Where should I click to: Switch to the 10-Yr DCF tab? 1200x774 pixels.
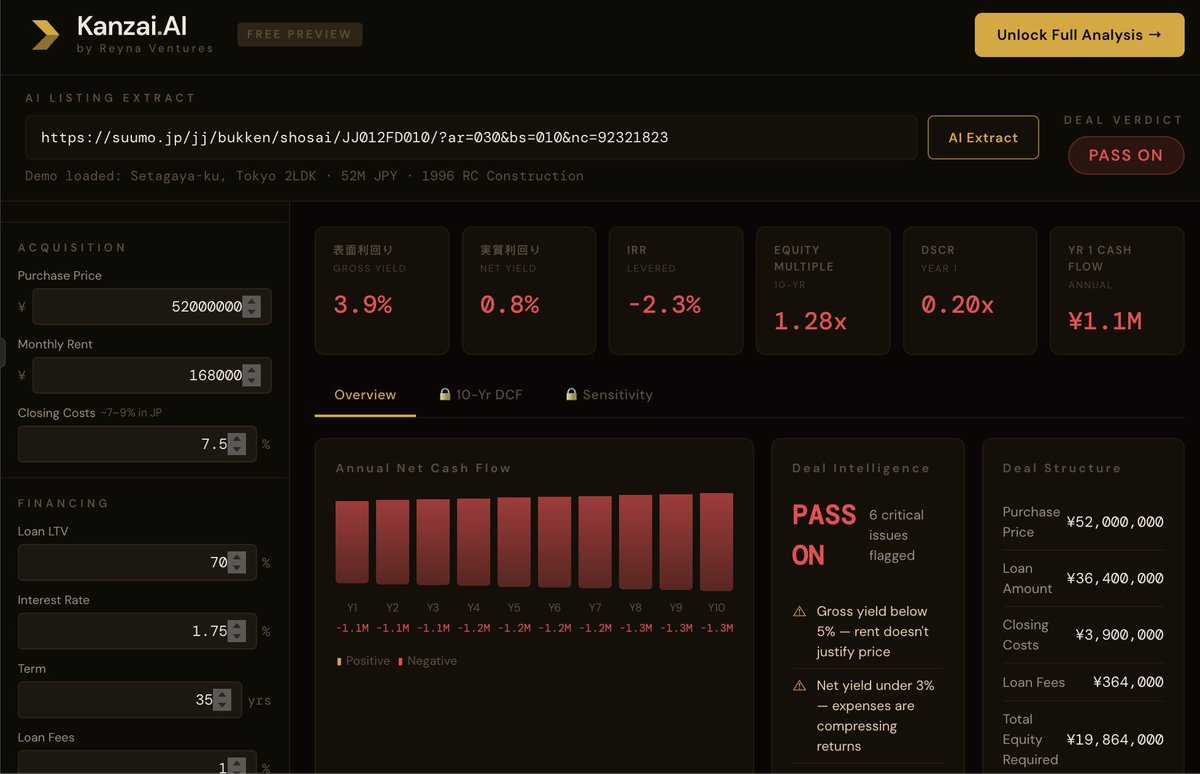481,395
